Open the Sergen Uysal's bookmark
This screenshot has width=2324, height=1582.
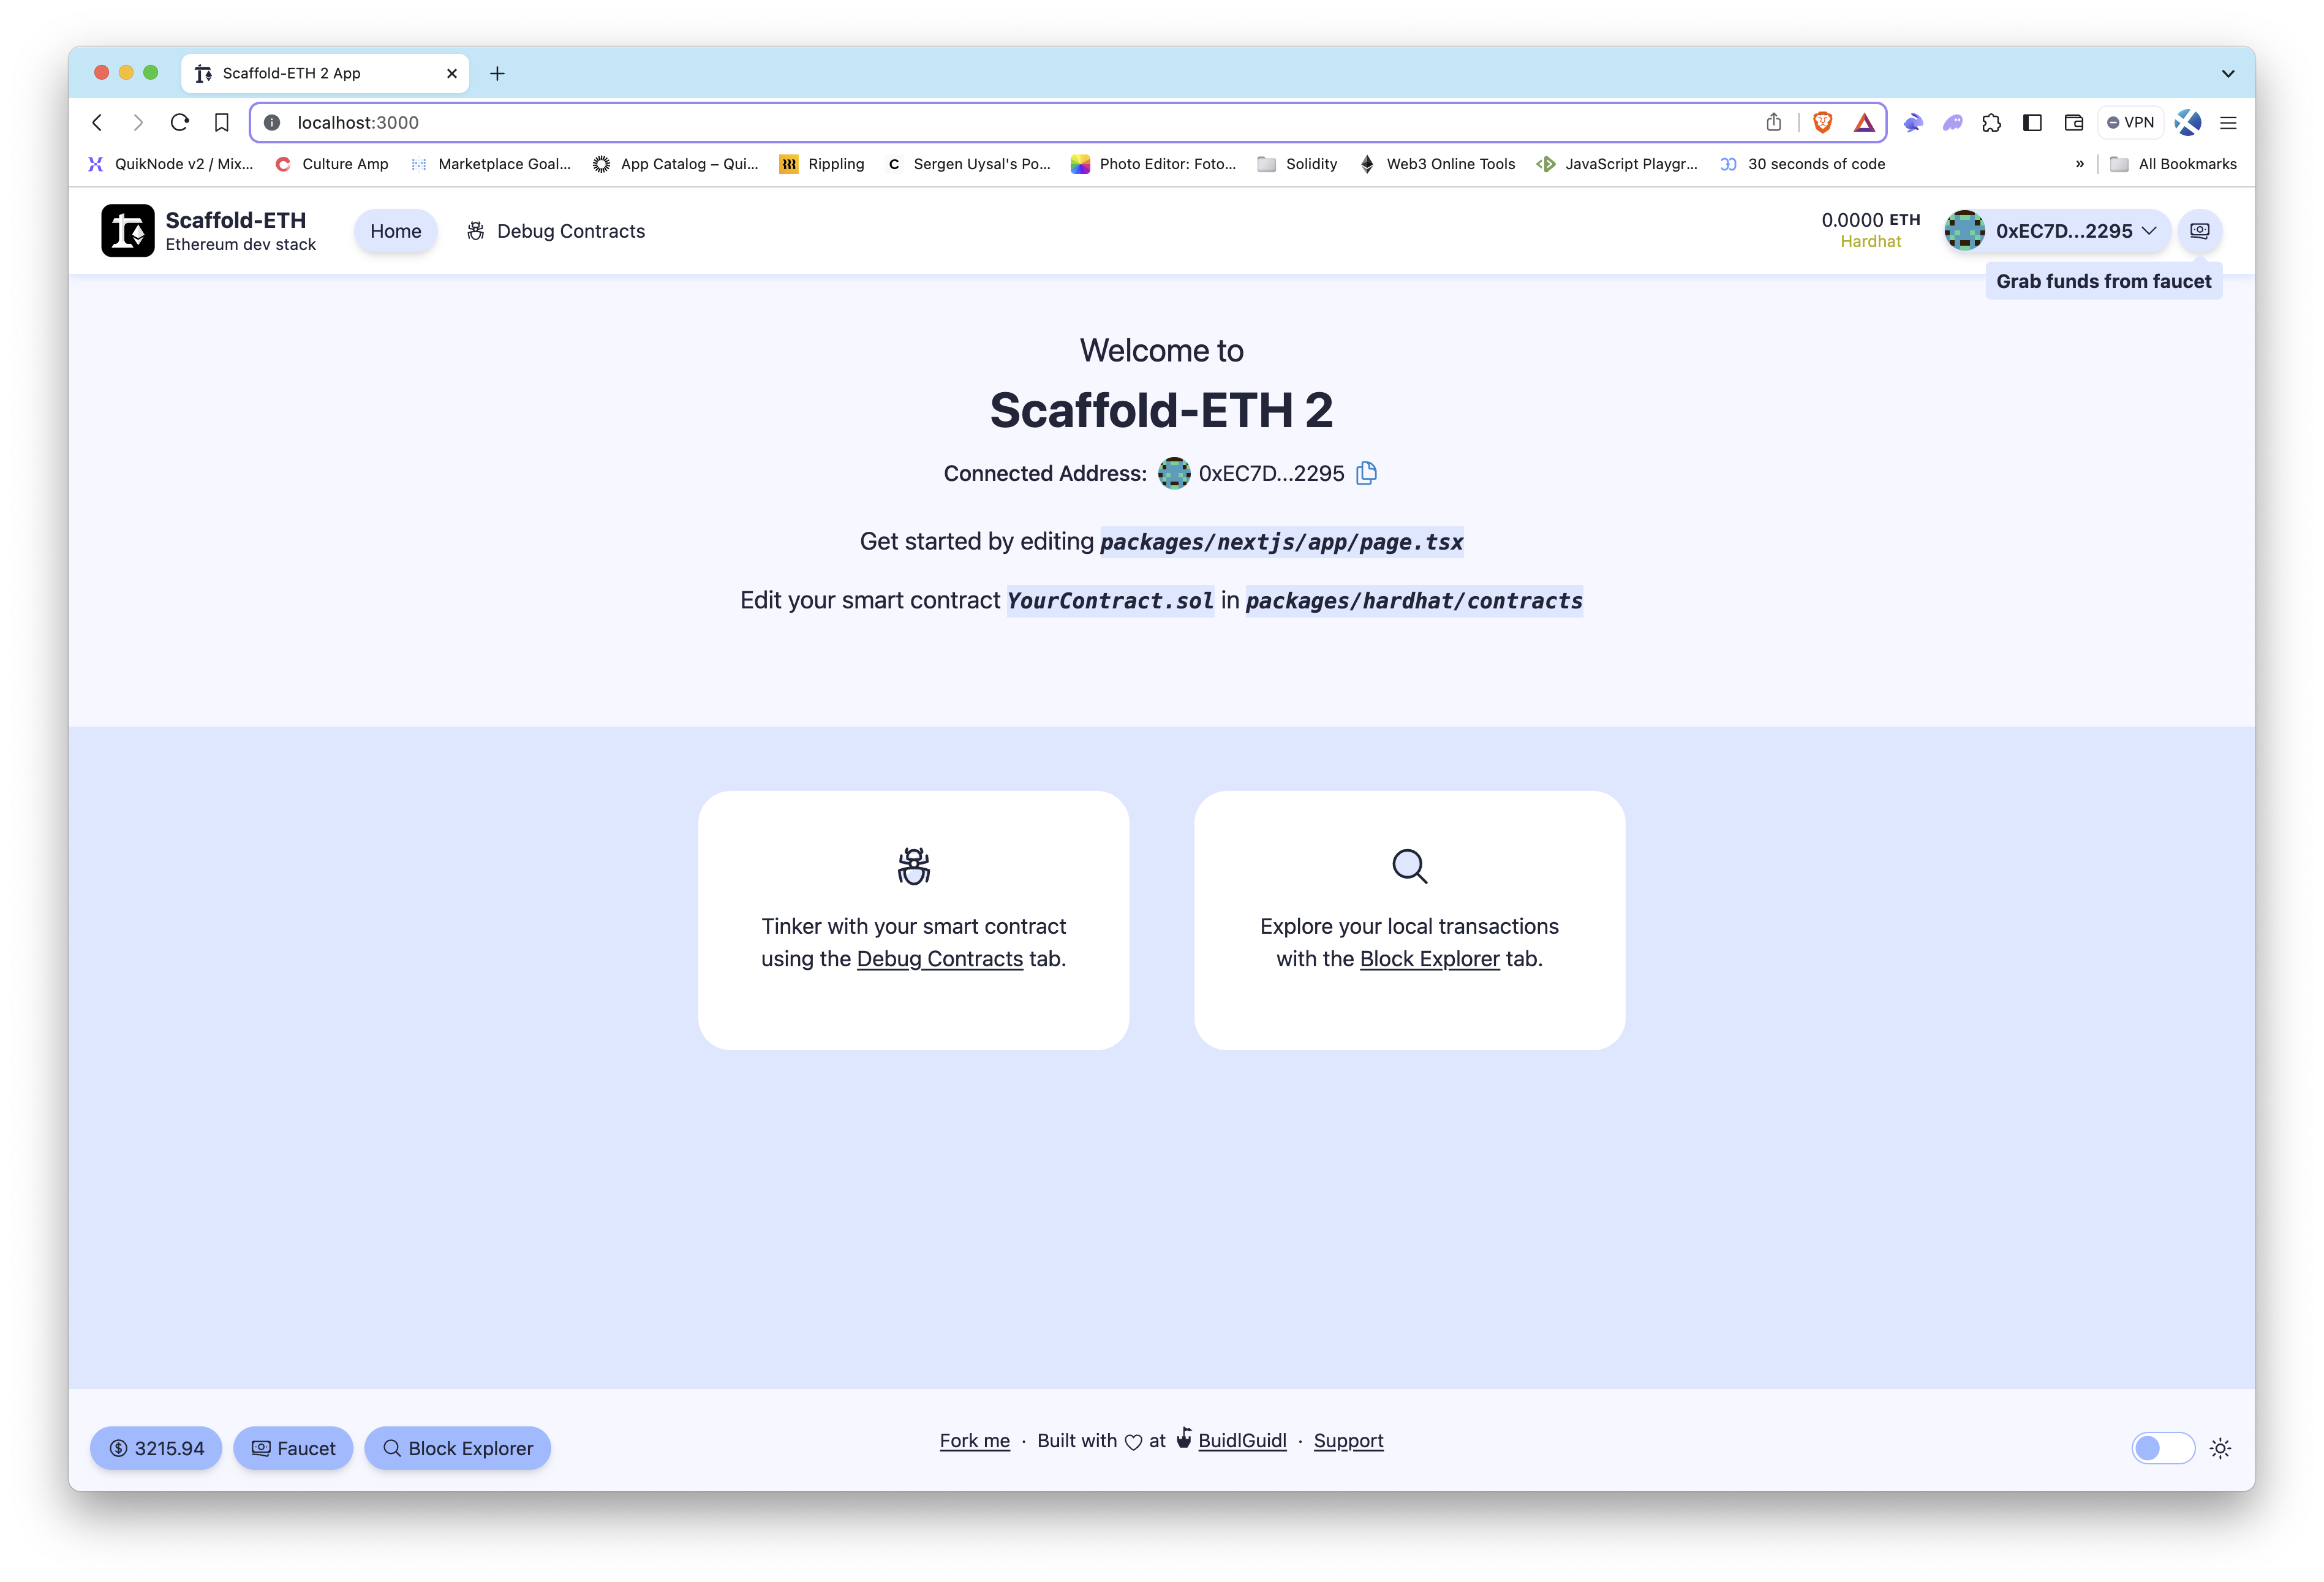969,164
